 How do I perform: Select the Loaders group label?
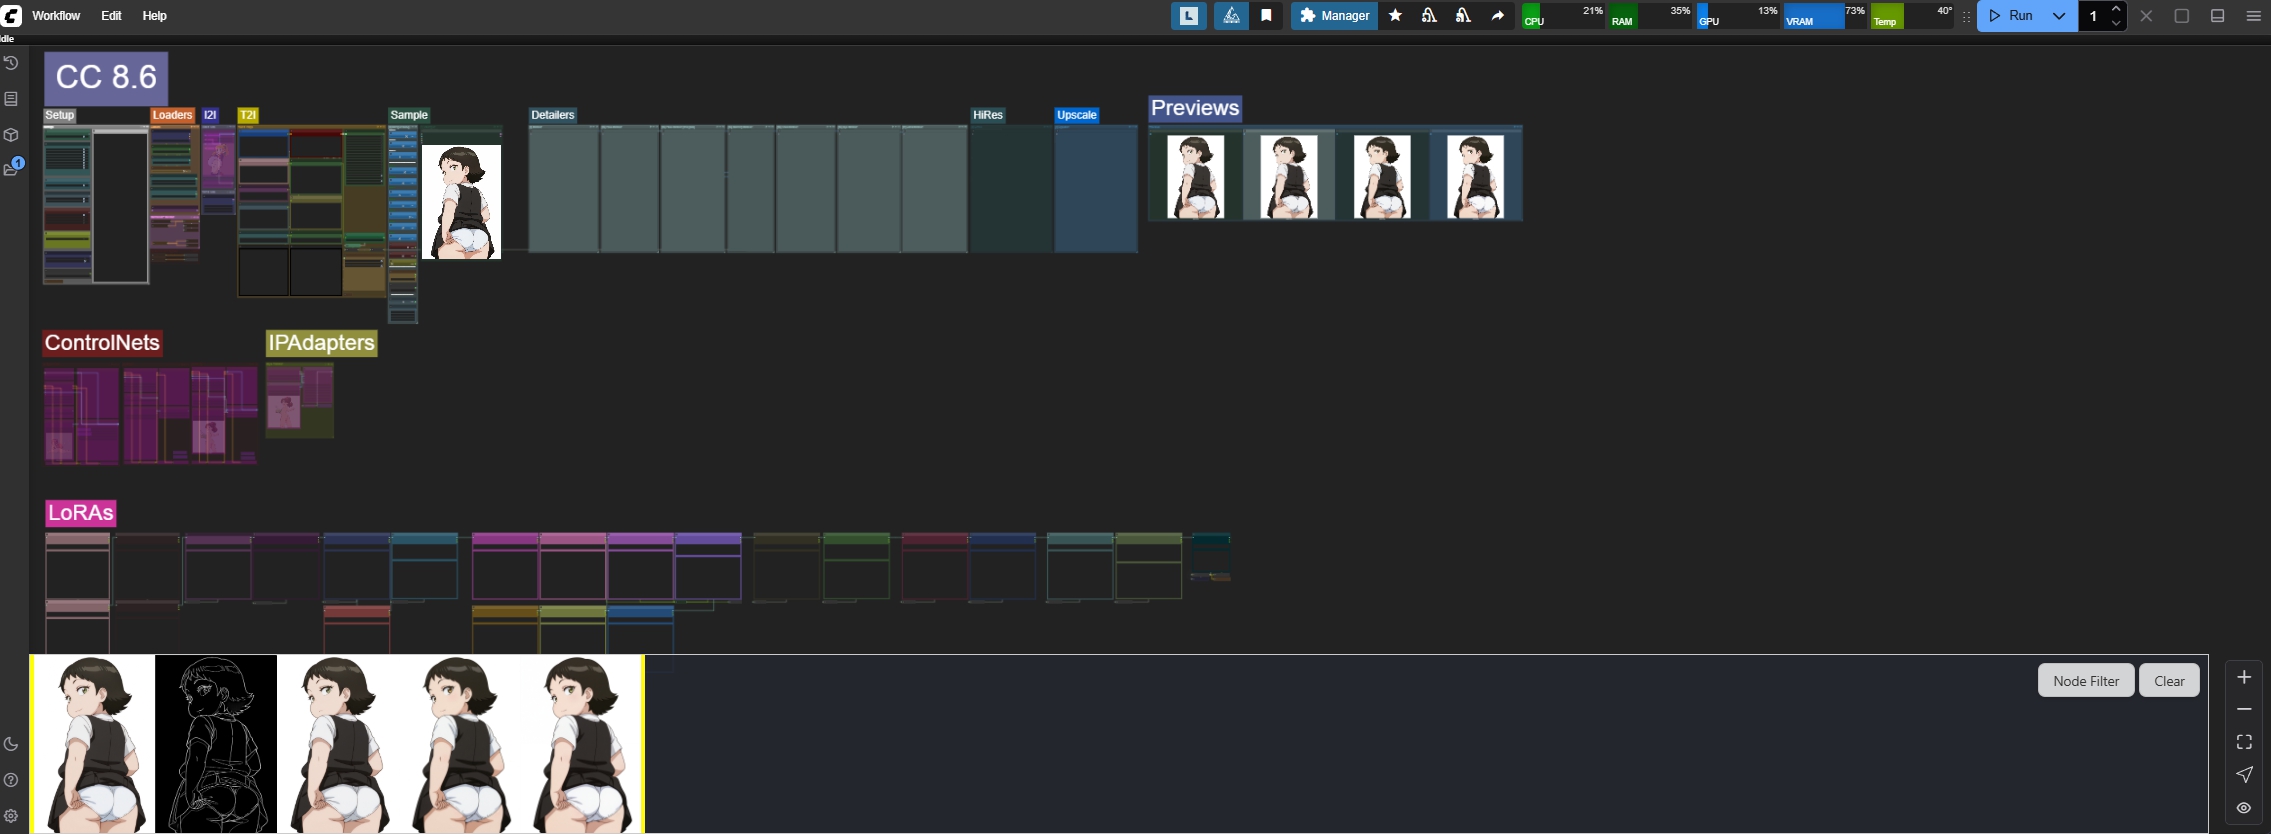point(172,115)
